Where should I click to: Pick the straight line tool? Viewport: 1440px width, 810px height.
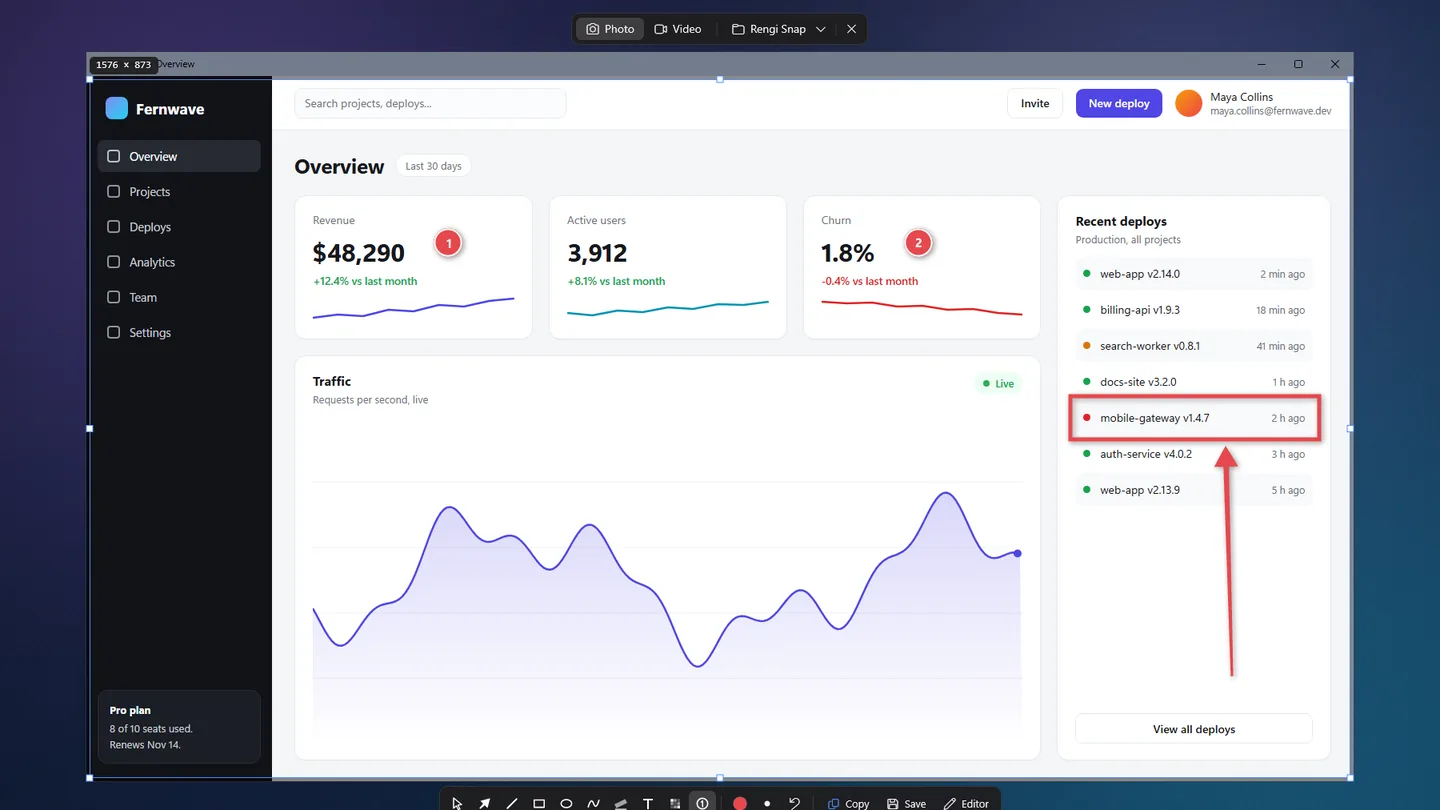click(512, 803)
